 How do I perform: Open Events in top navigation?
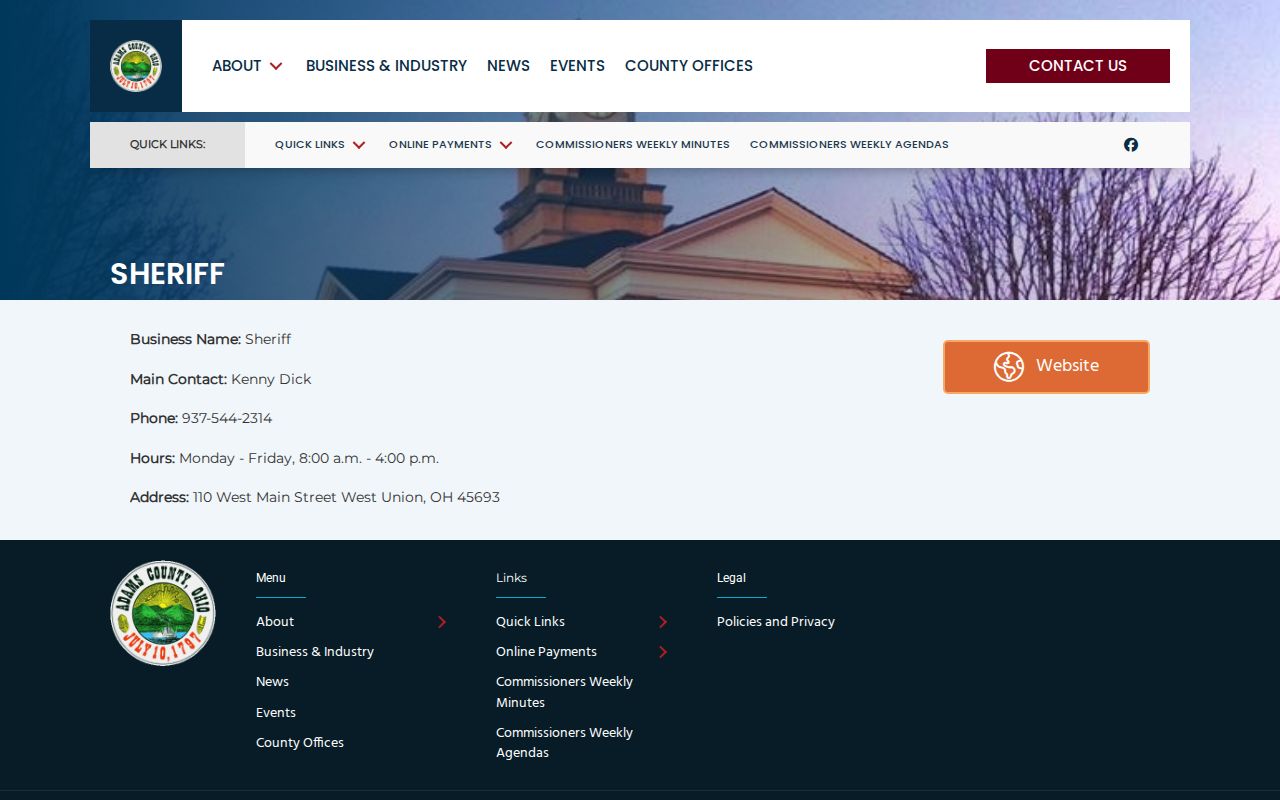pyautogui.click(x=577, y=66)
